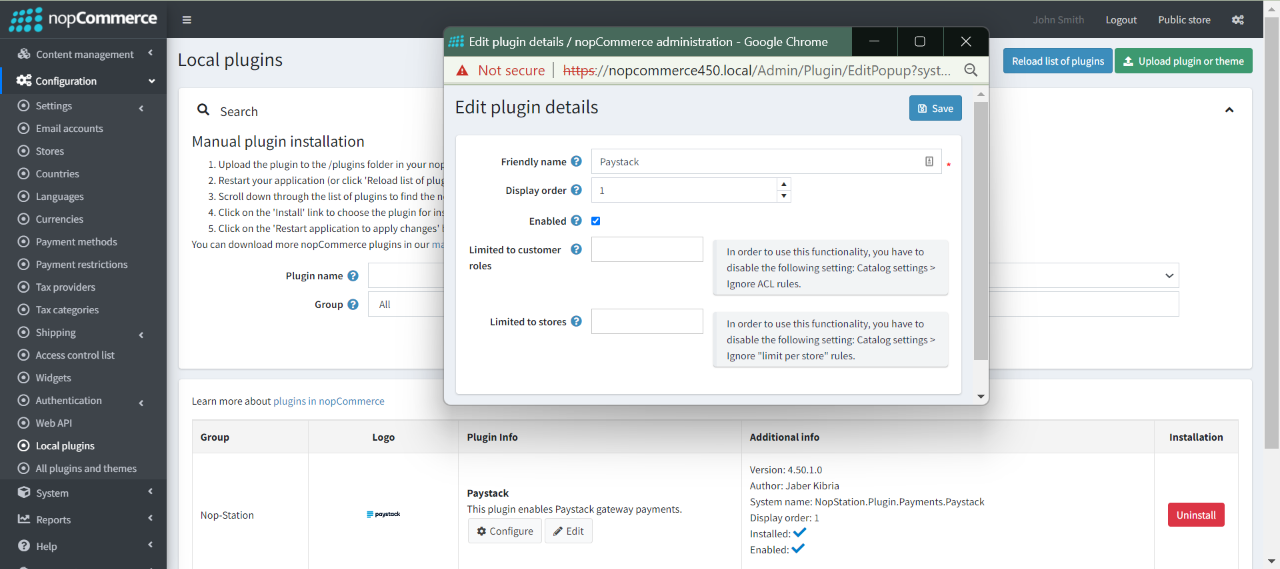Click the Logout link
Image resolution: width=1280 pixels, height=569 pixels.
pyautogui.click(x=1121, y=20)
